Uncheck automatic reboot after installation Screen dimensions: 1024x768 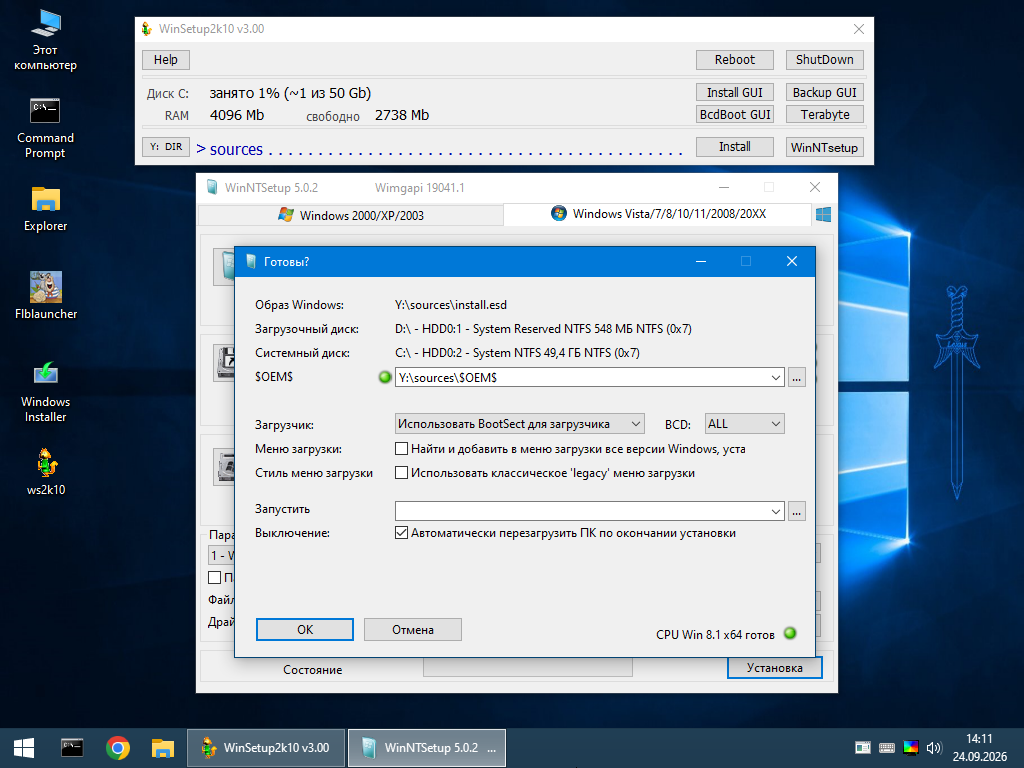point(402,533)
